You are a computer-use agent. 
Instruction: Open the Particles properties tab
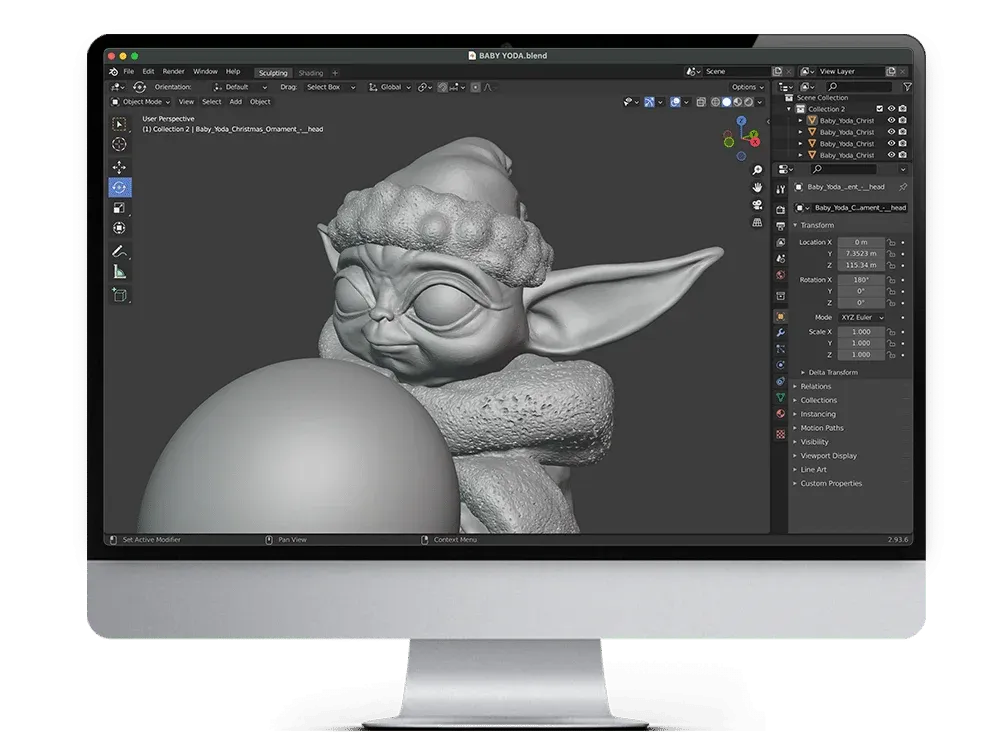click(x=781, y=349)
